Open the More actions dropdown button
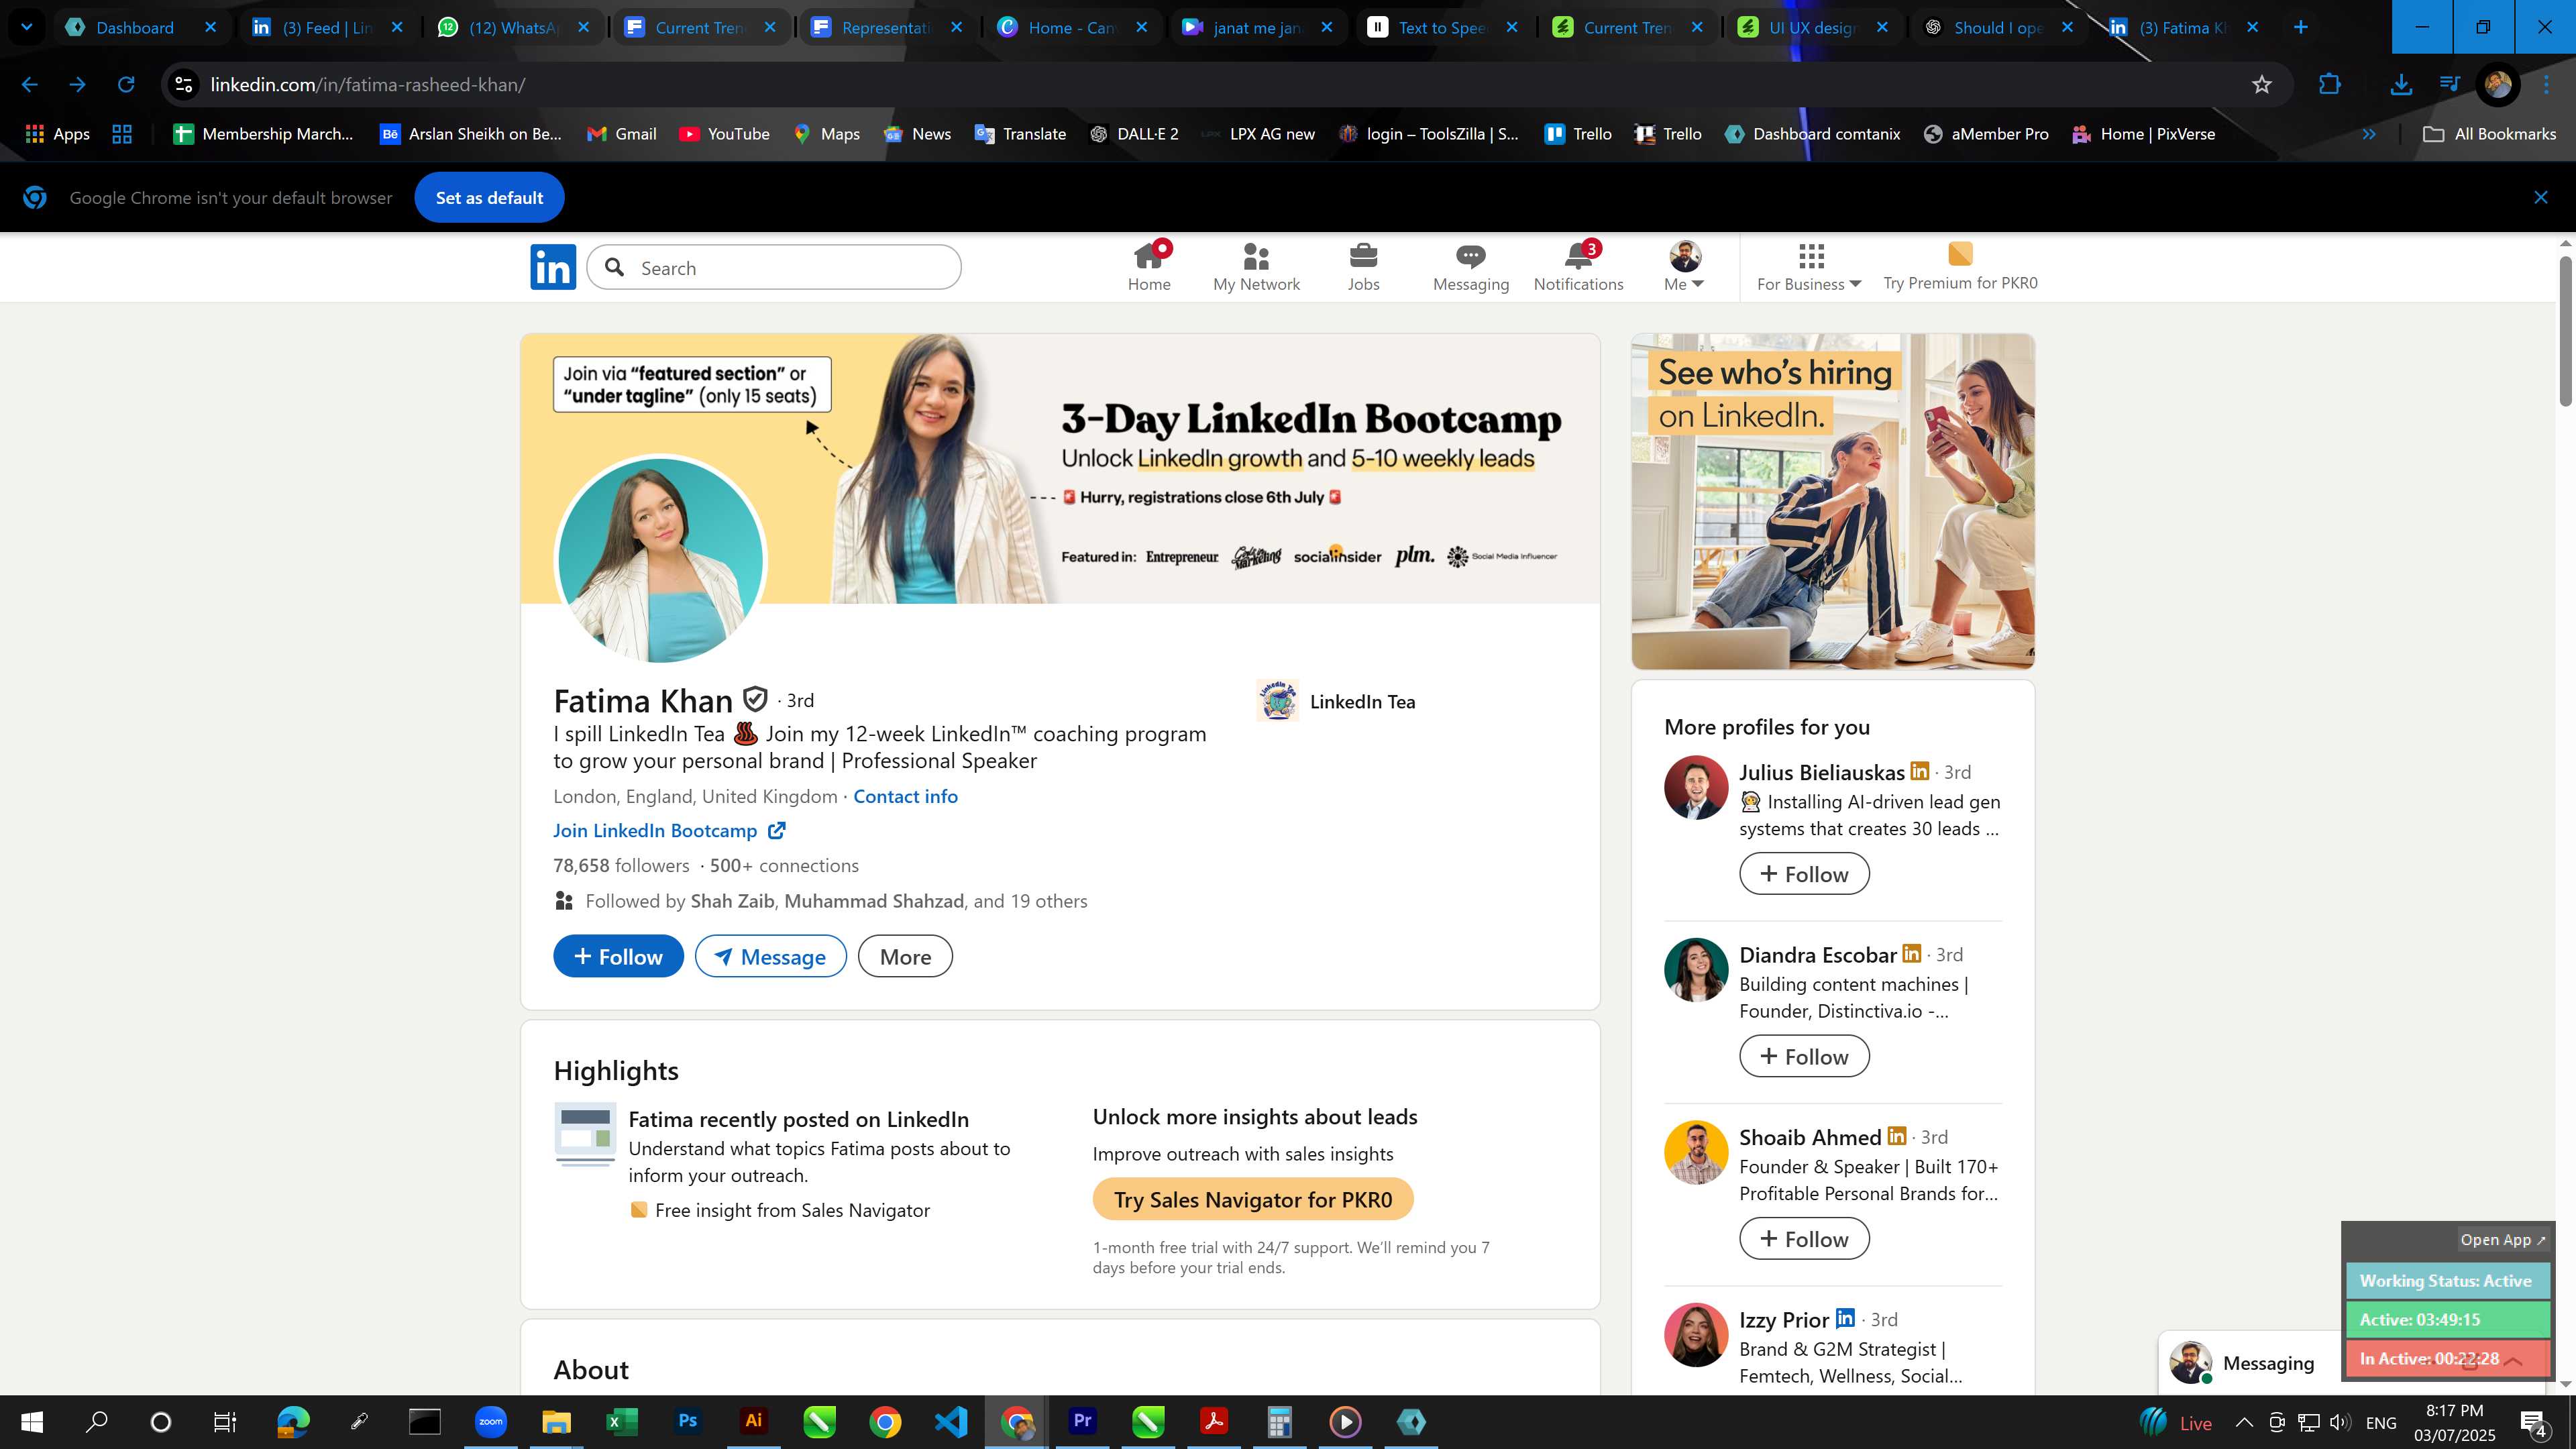 coord(905,956)
